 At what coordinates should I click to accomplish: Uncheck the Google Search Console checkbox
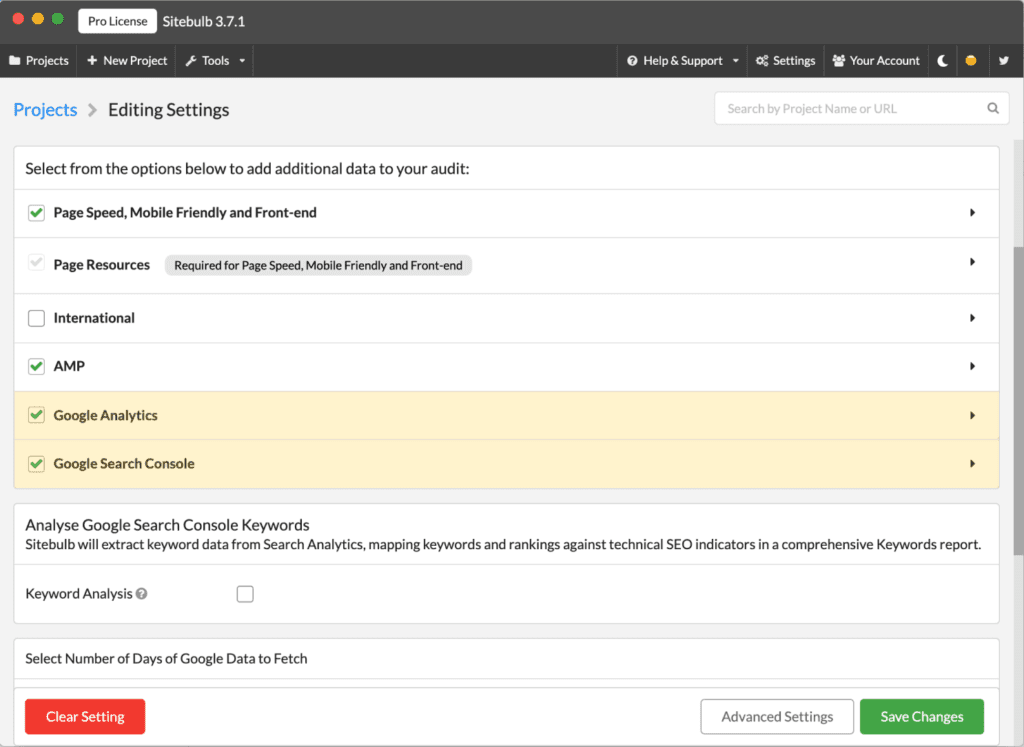[x=37, y=464]
